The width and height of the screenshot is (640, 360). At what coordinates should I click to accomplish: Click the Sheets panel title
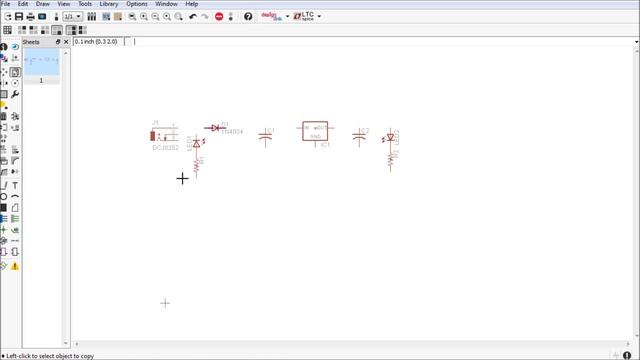coord(31,42)
